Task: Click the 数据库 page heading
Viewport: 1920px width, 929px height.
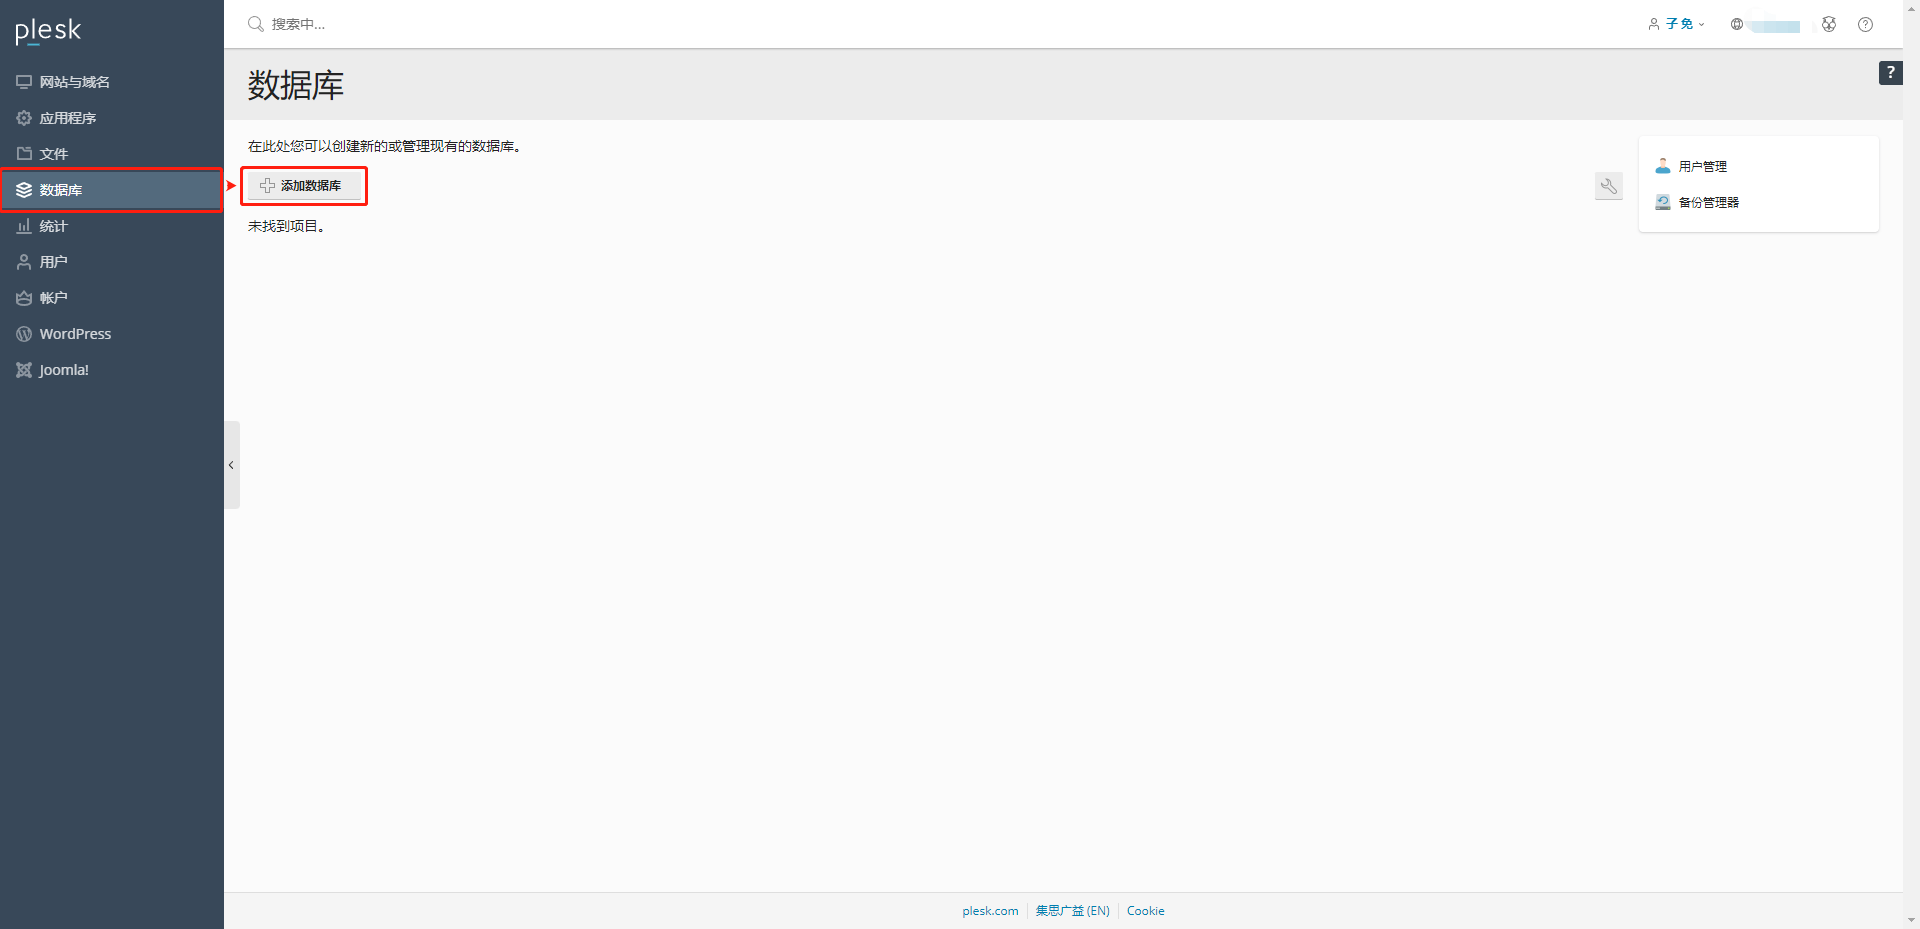Action: tap(295, 85)
